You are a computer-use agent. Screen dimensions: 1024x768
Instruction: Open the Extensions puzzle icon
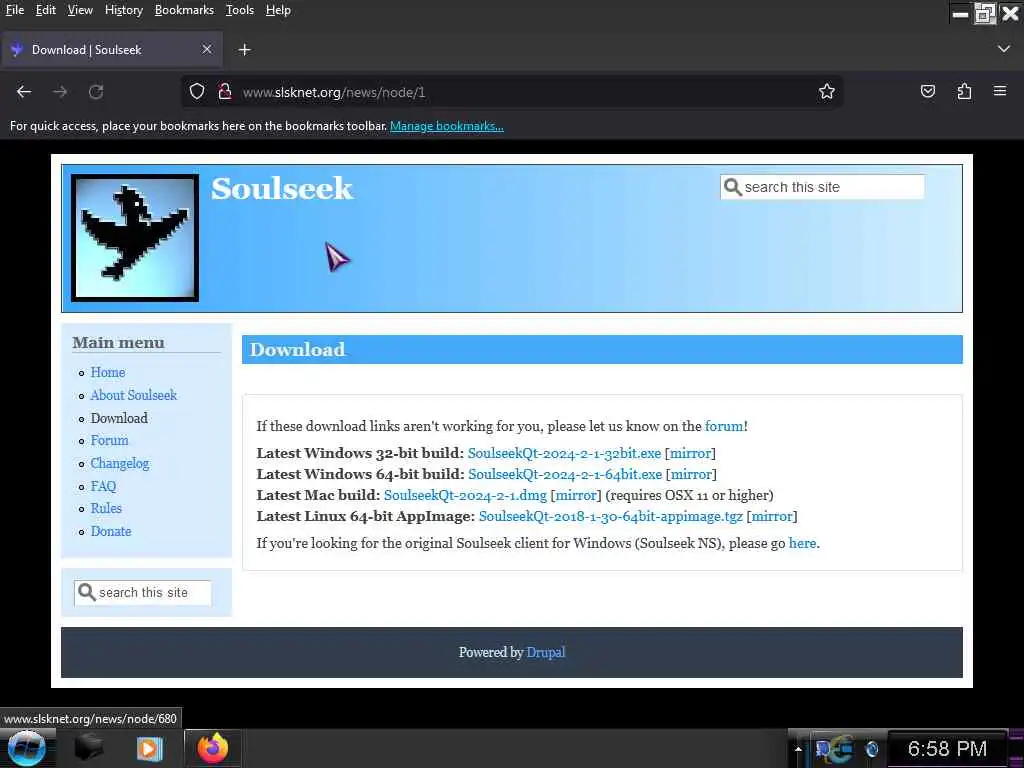964,91
